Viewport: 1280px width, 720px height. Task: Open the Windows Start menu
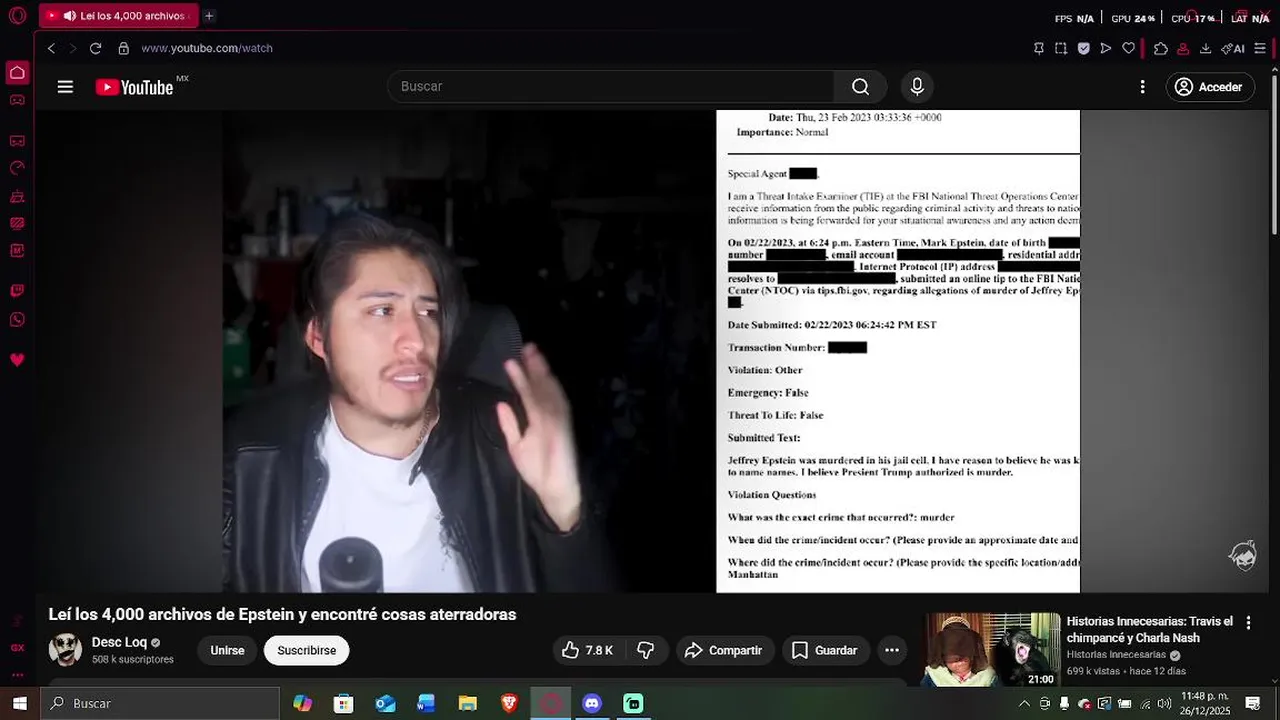19,703
